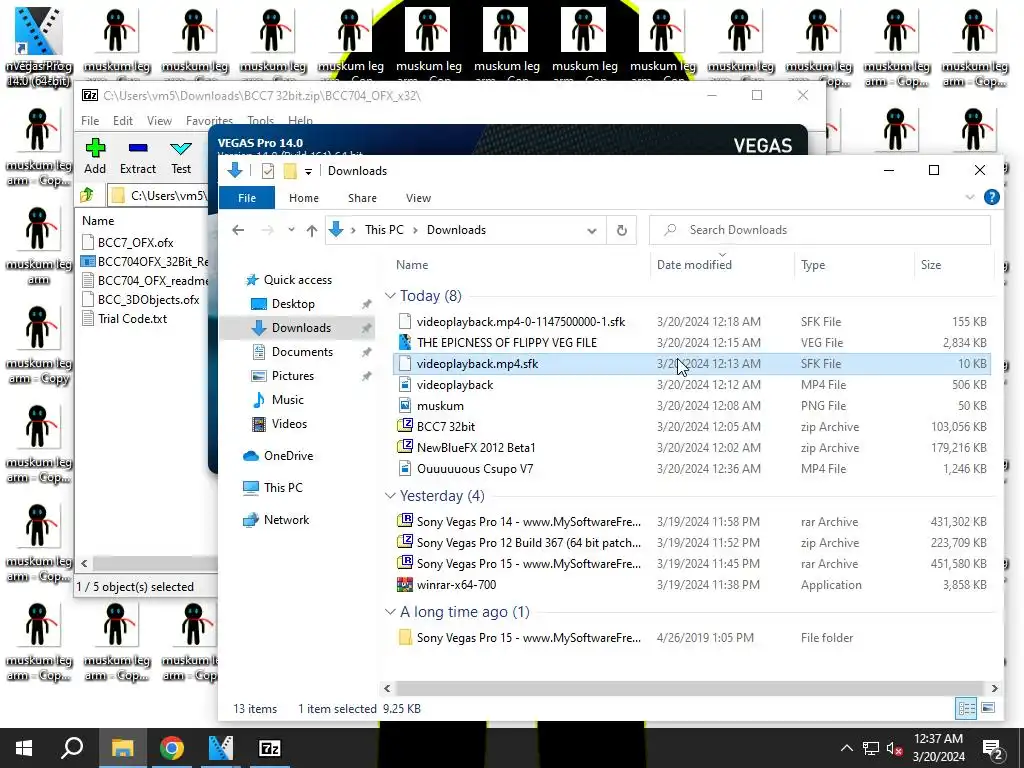1024x768 pixels.
Task: Select Pictures in navigation pane
Action: click(292, 376)
